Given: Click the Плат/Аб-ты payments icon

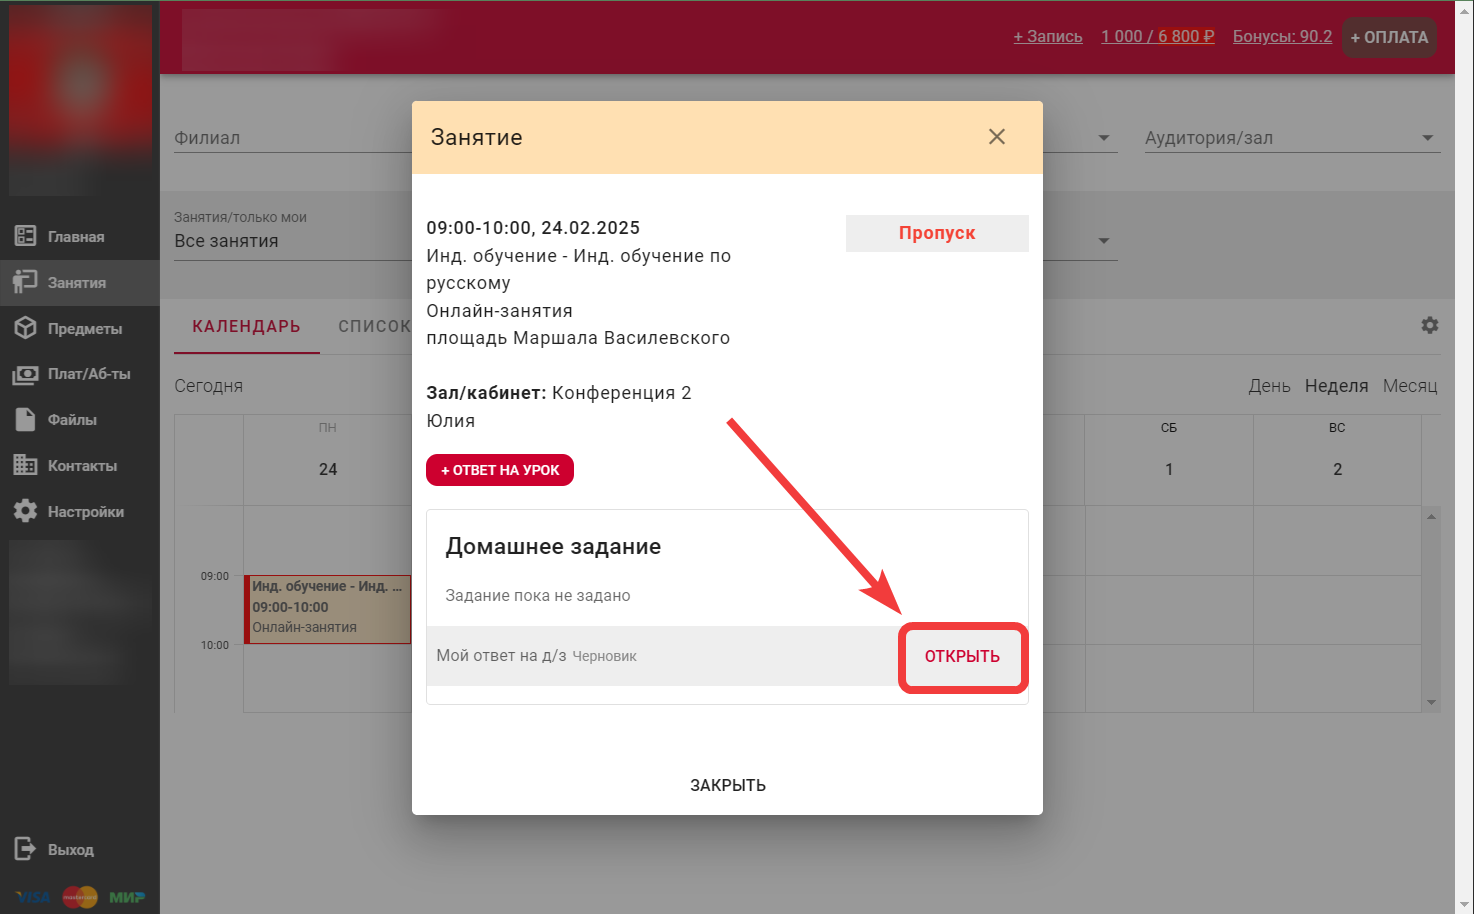Looking at the screenshot, I should click(25, 374).
